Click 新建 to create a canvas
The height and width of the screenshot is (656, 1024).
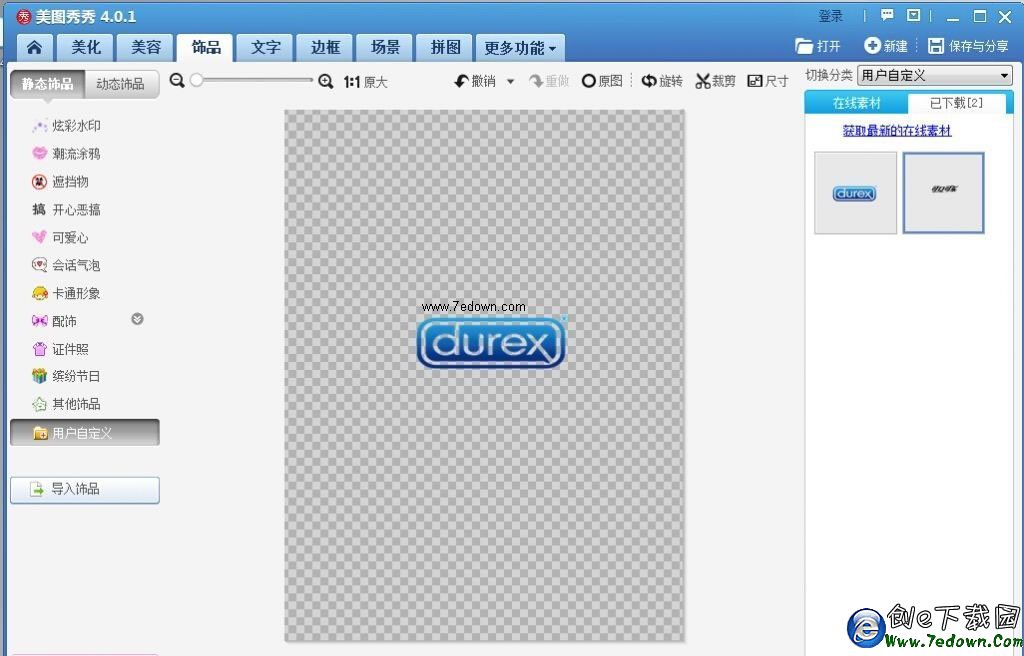886,46
